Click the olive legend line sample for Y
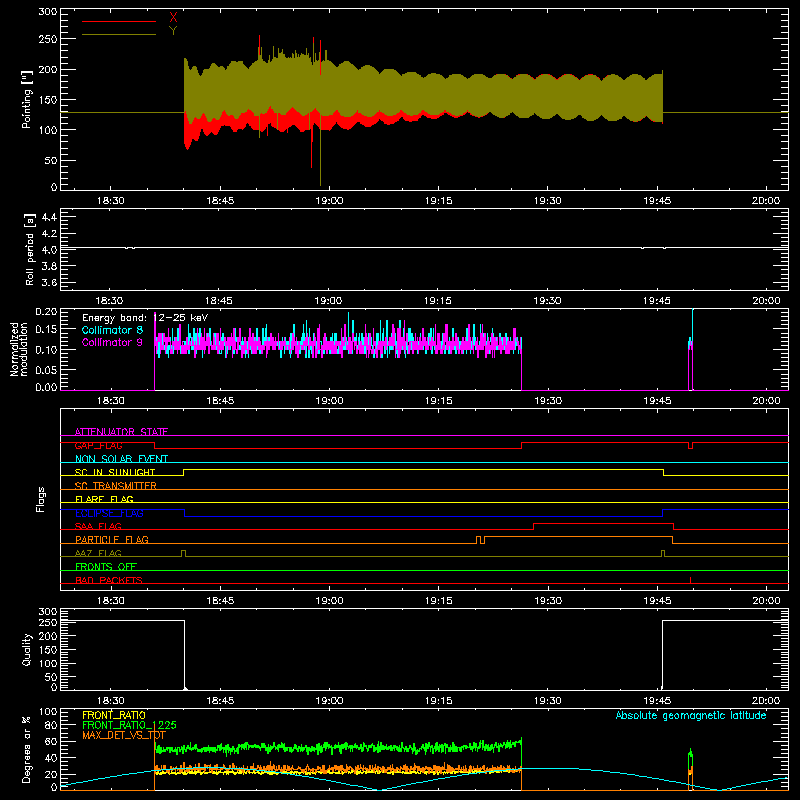The image size is (800, 800). click(x=119, y=35)
